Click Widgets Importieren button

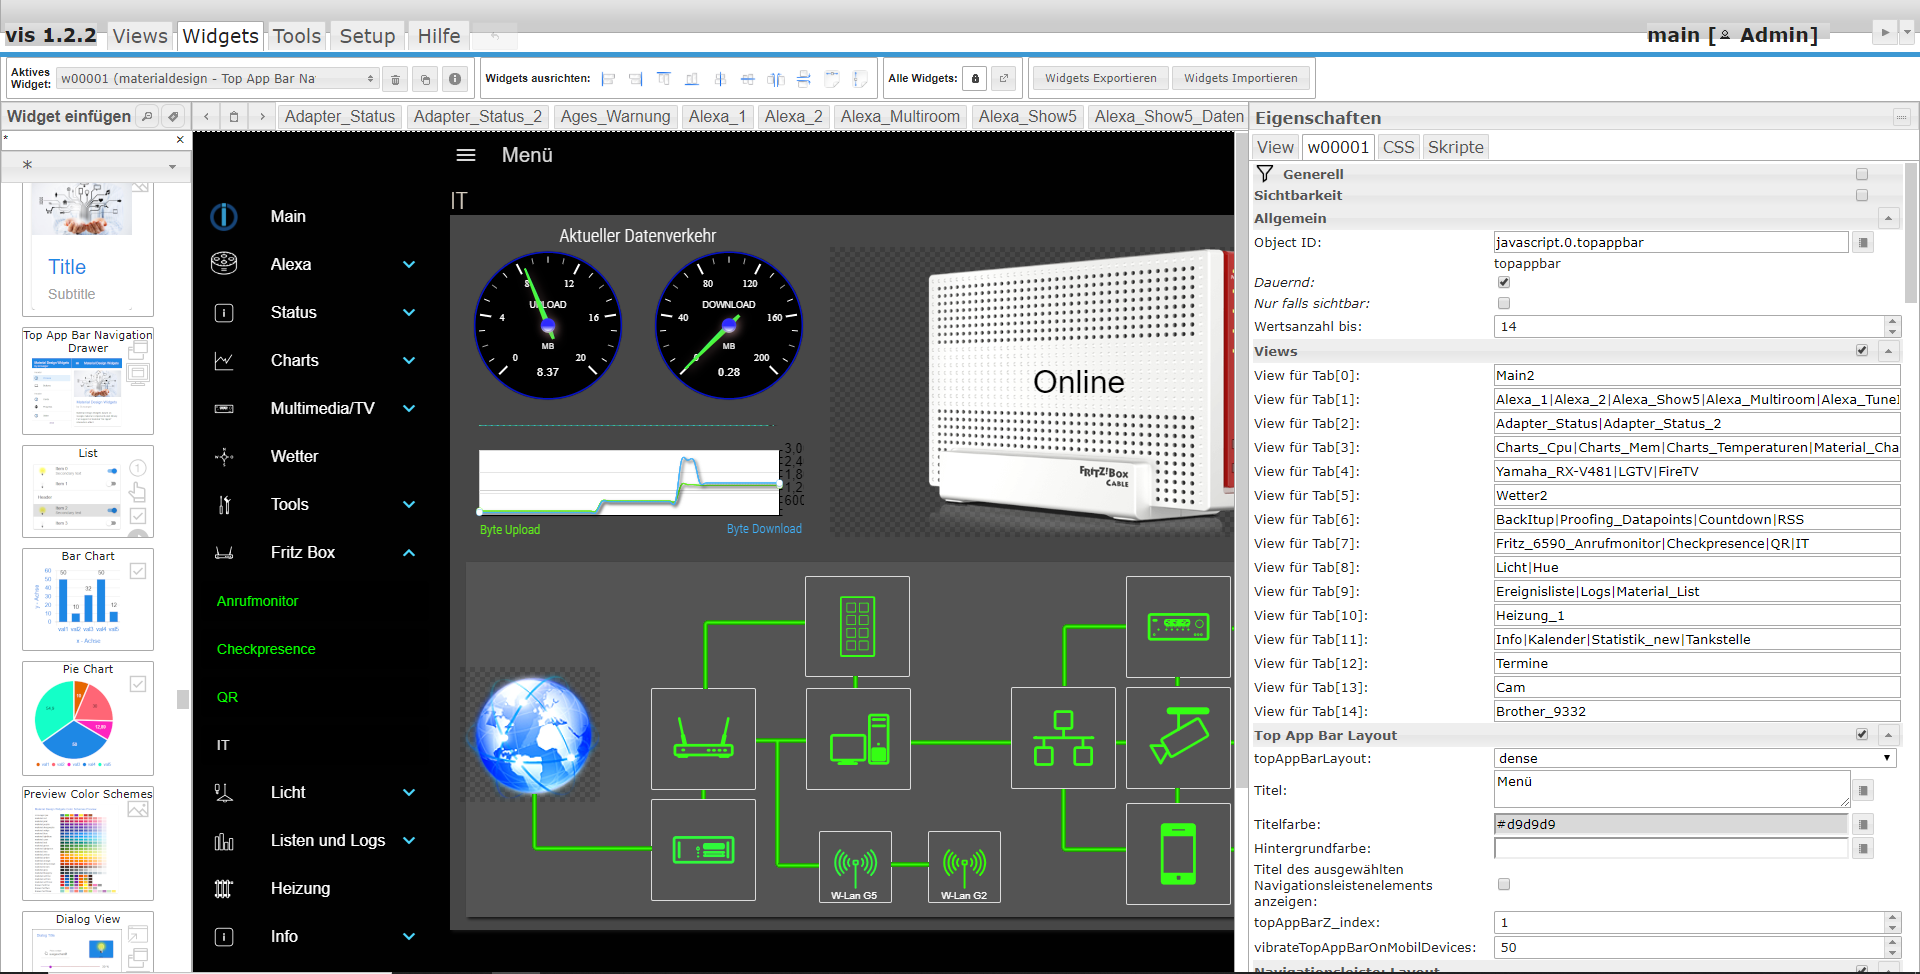click(x=1241, y=78)
